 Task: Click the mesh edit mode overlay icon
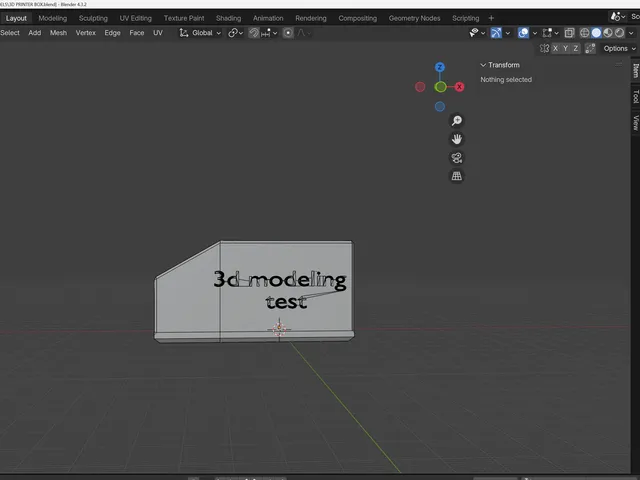tap(547, 33)
